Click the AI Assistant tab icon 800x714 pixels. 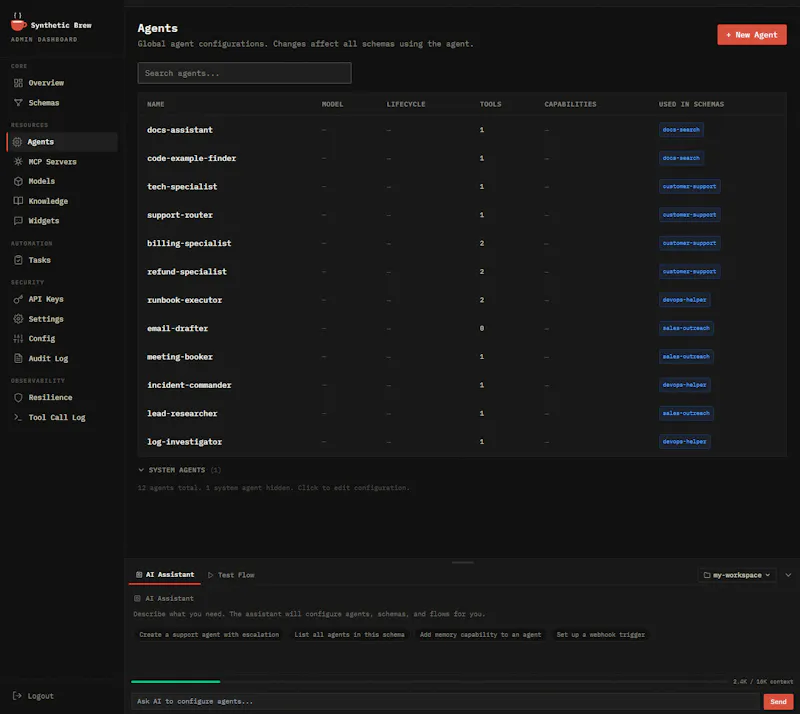[139, 575]
